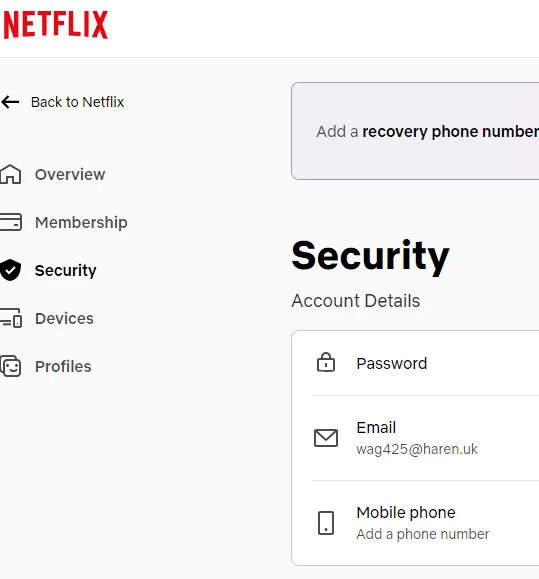Image resolution: width=539 pixels, height=579 pixels.
Task: Click the Mobile phone icon
Action: point(326,523)
